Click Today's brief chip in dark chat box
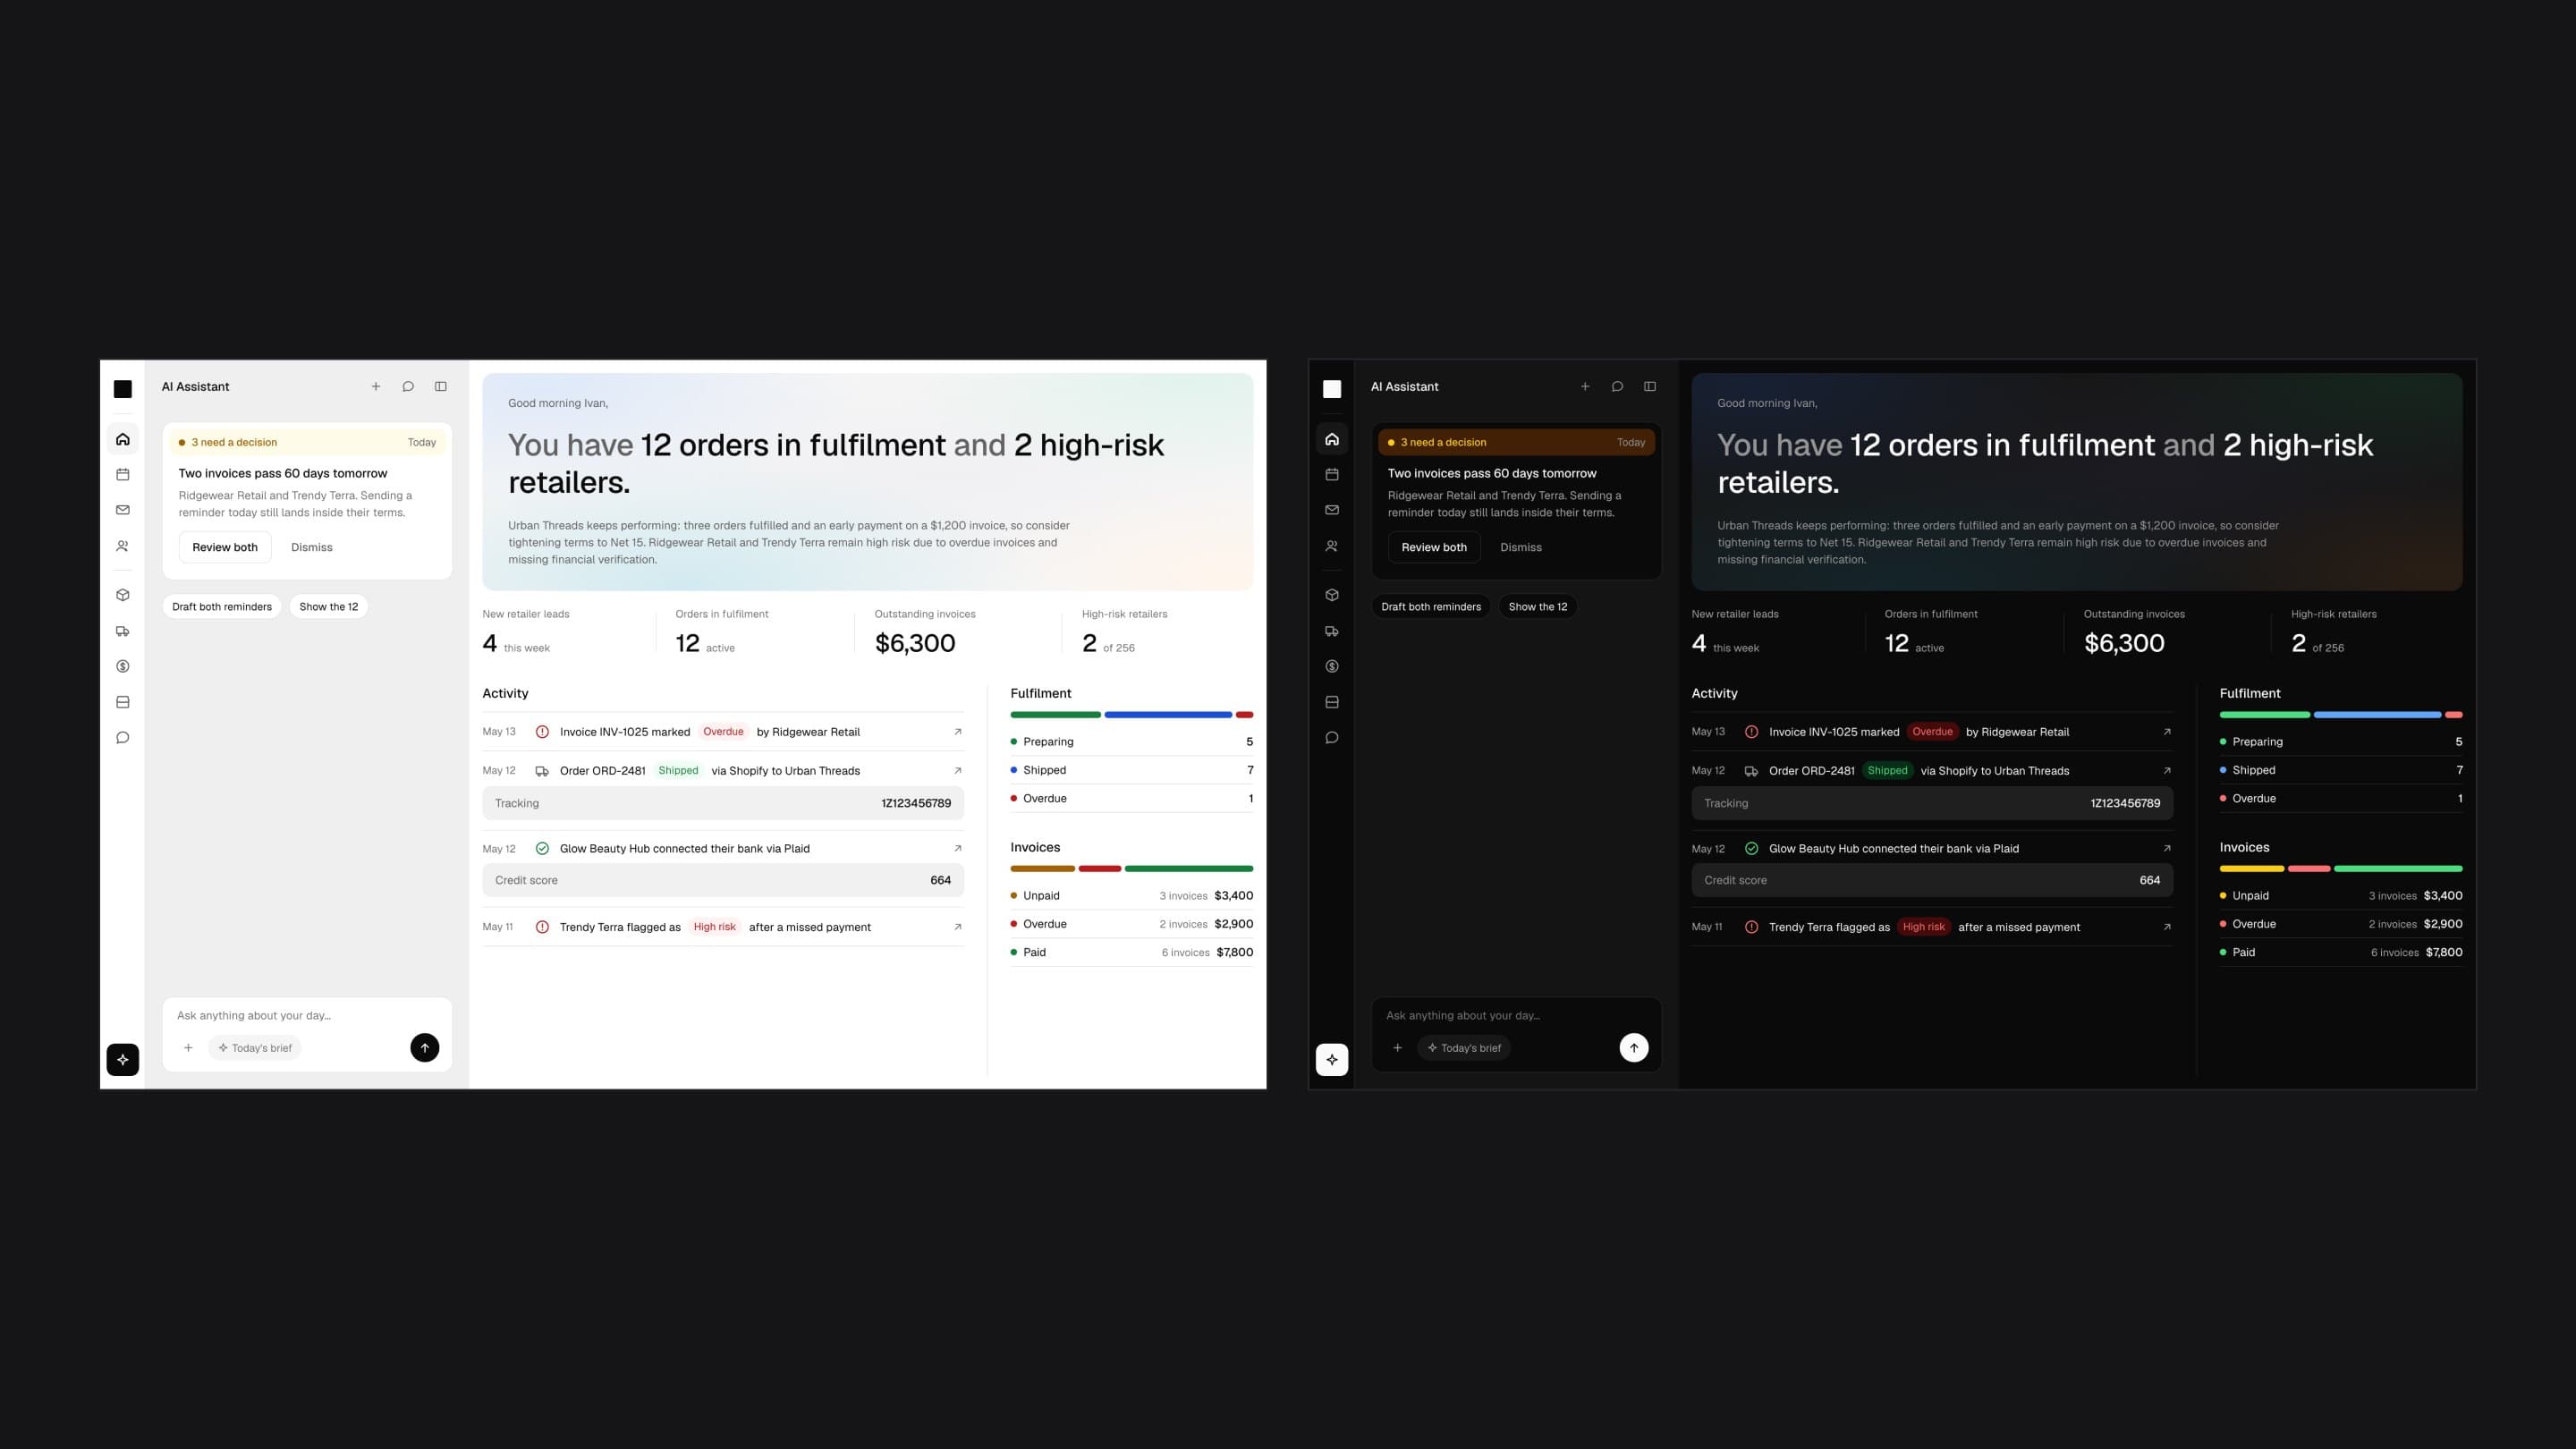 tap(1465, 1048)
